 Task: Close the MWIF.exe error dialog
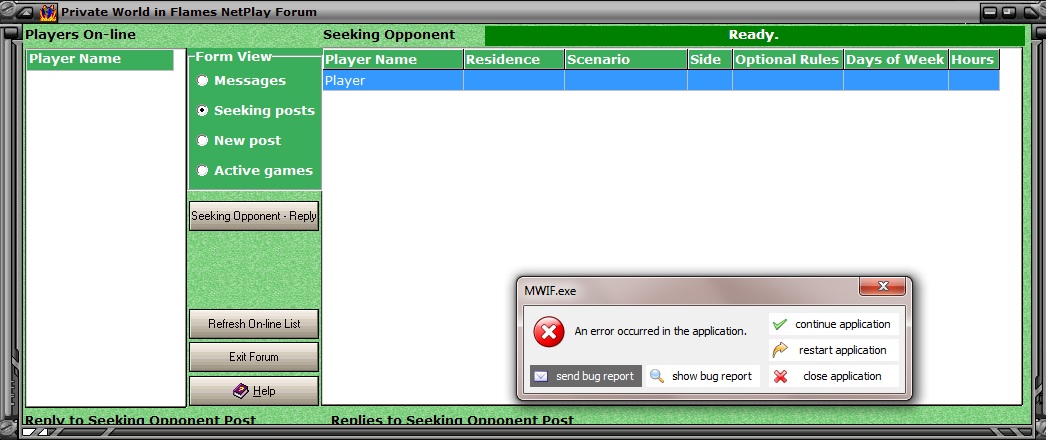tap(883, 287)
